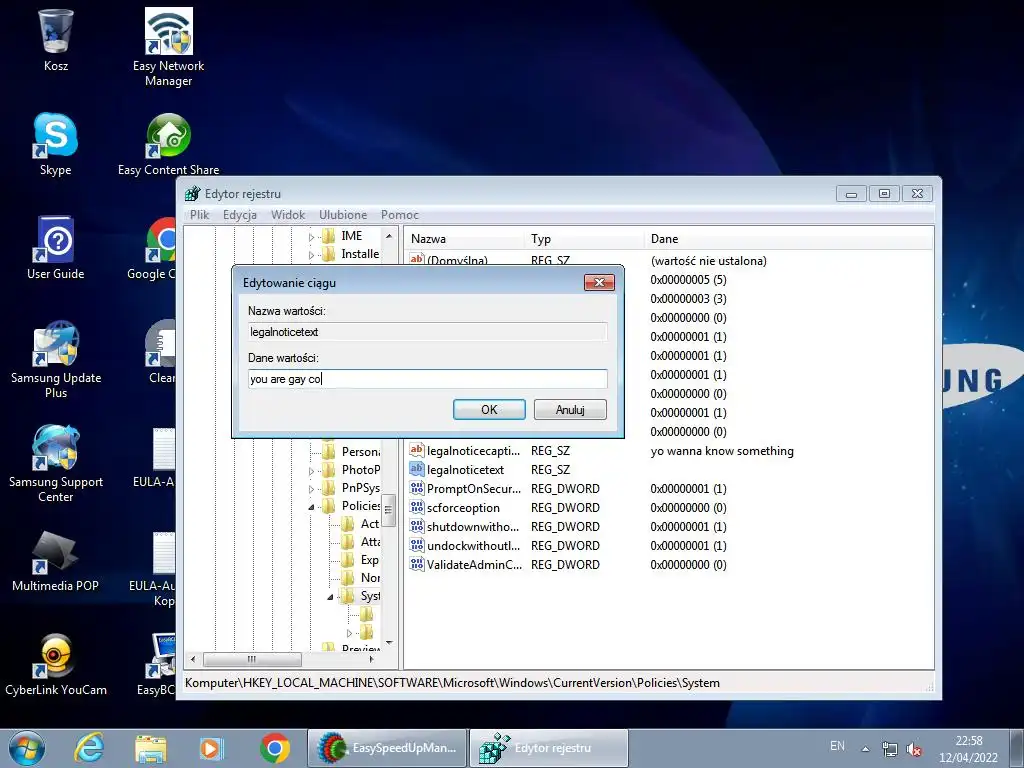Open the Edycja menu
Image resolution: width=1024 pixels, height=768 pixels.
(240, 215)
